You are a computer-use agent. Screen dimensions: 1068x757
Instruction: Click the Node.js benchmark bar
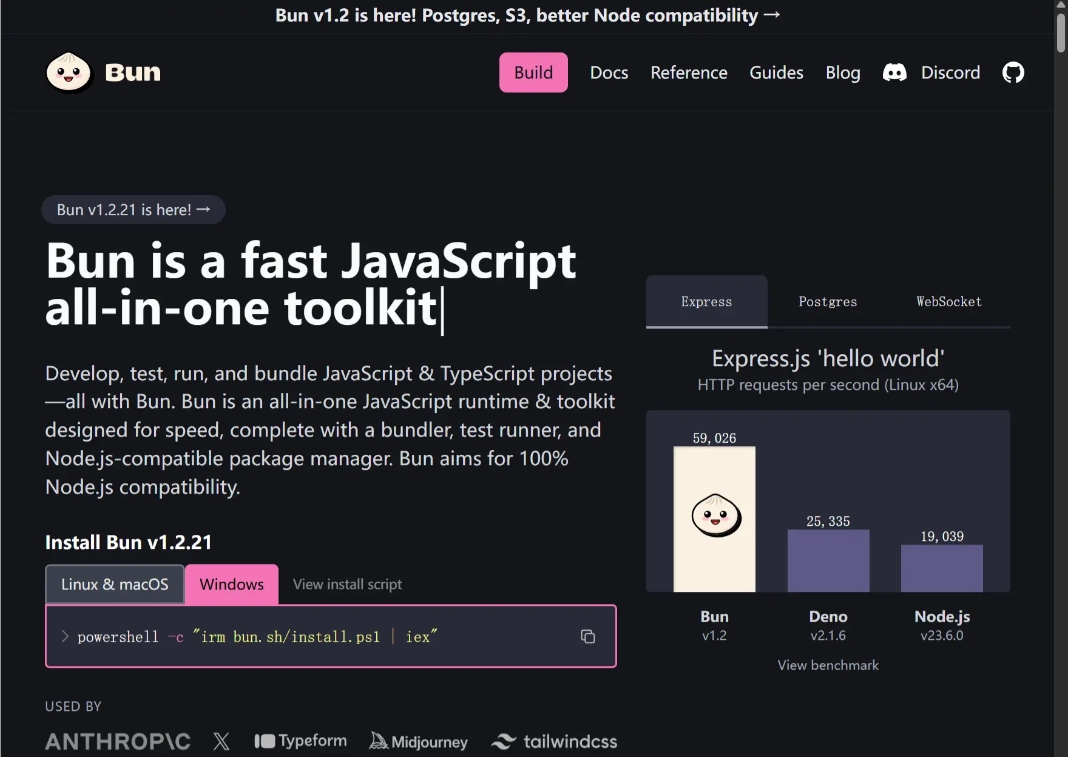point(942,568)
